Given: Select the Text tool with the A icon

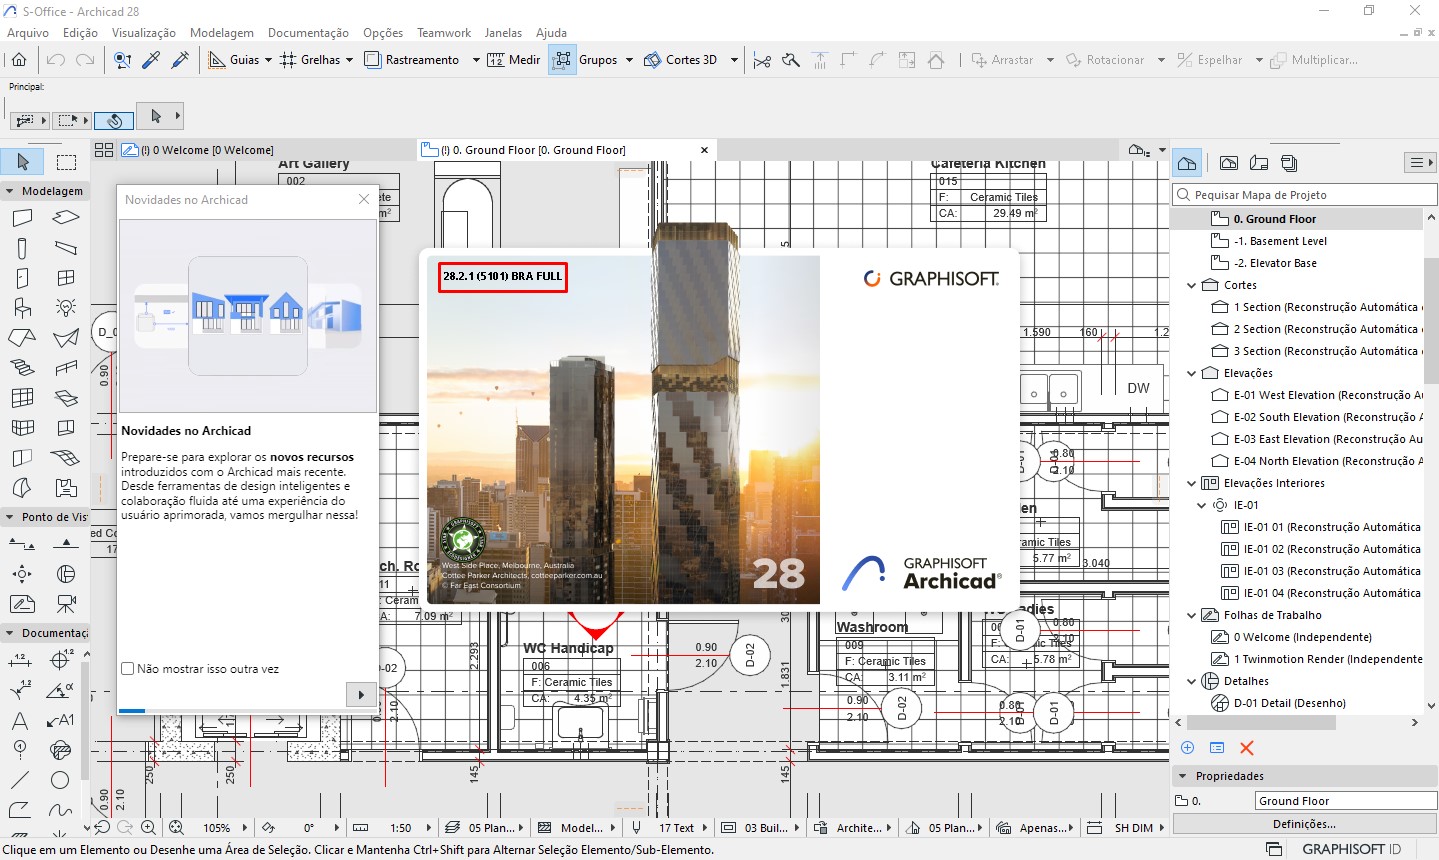Looking at the screenshot, I should [x=20, y=720].
